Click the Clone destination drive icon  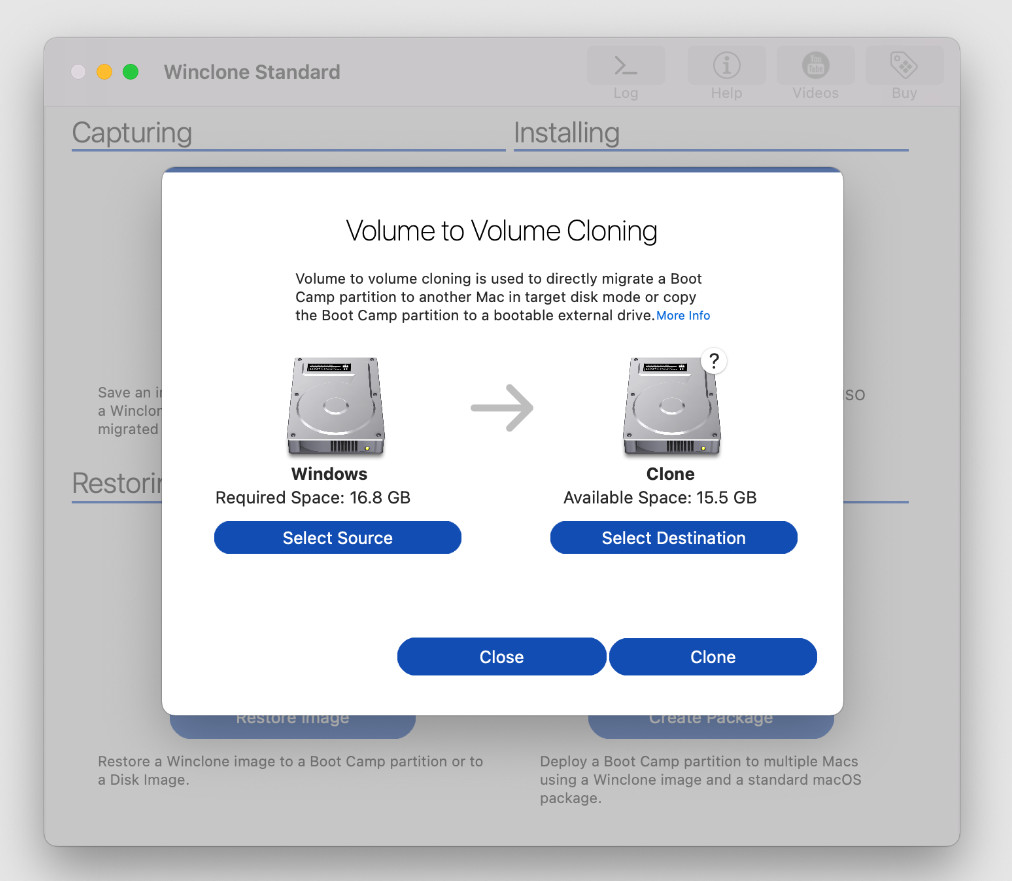[671, 407]
